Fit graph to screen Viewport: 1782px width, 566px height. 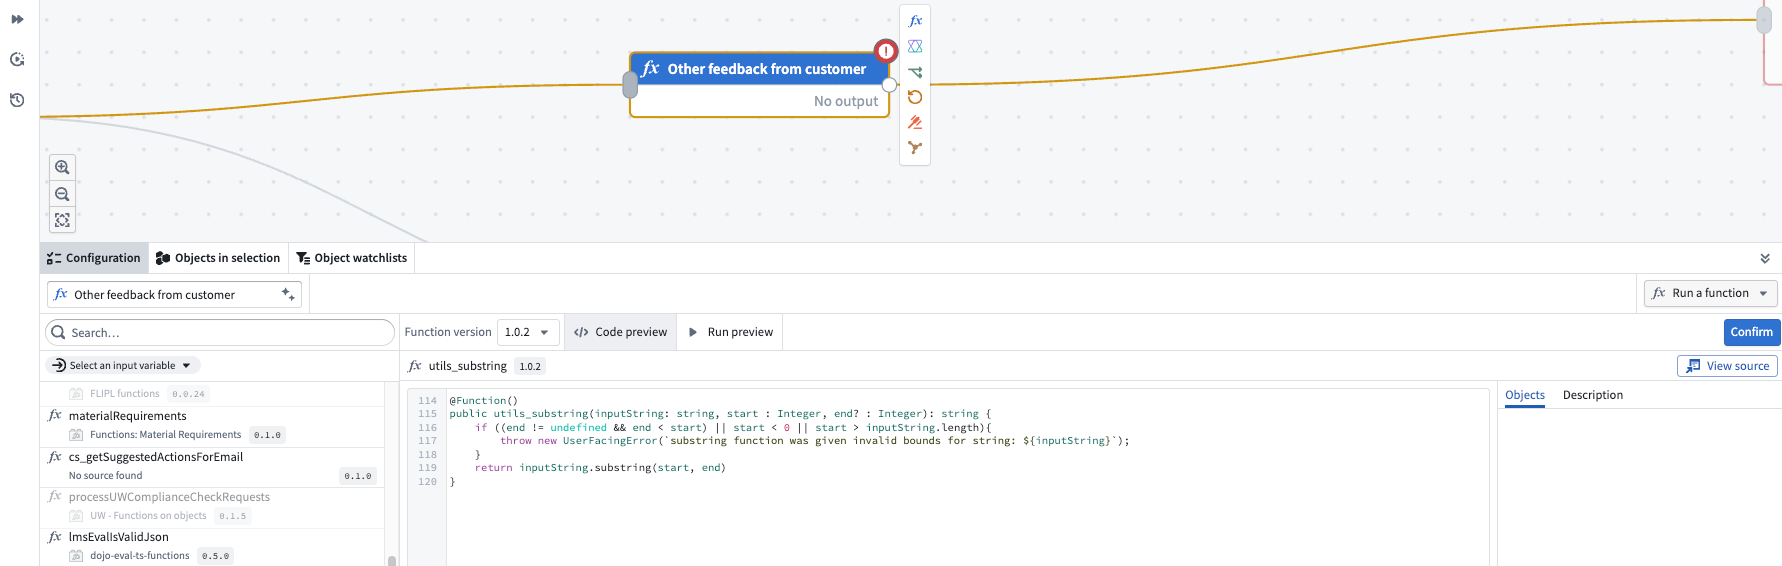tap(62, 220)
